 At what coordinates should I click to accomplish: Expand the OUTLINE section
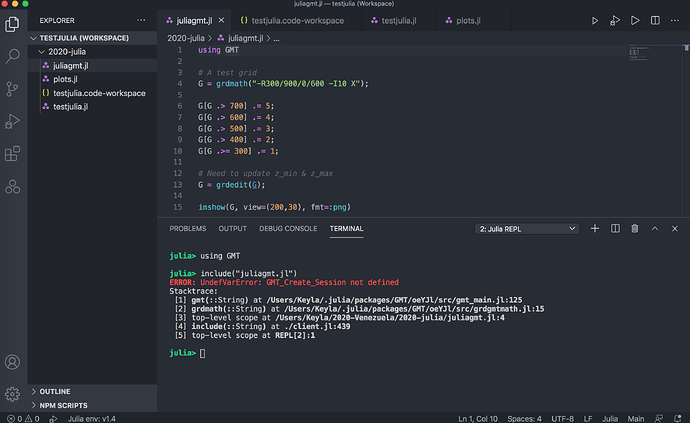tap(92, 391)
